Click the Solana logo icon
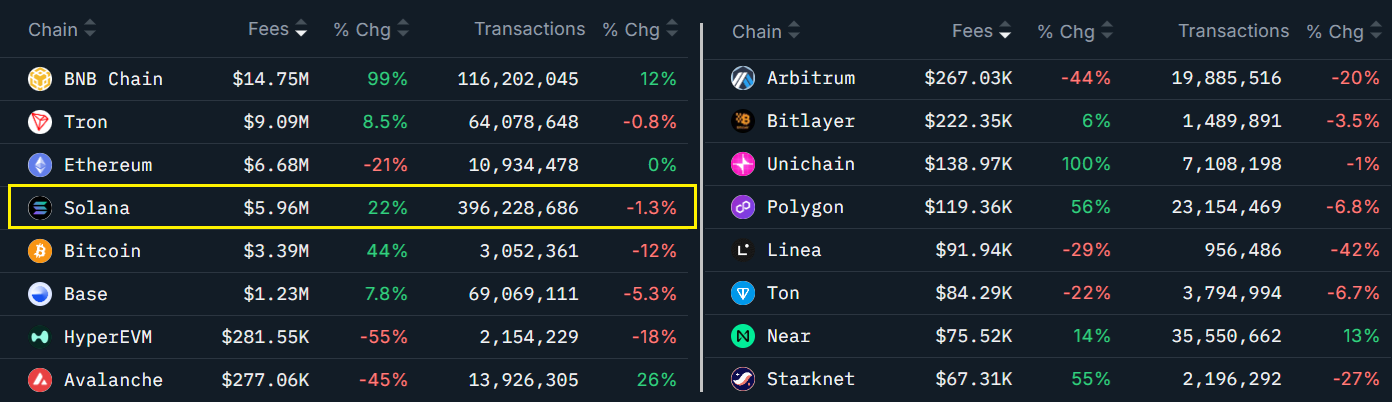This screenshot has height=402, width=1392. tap(40, 208)
